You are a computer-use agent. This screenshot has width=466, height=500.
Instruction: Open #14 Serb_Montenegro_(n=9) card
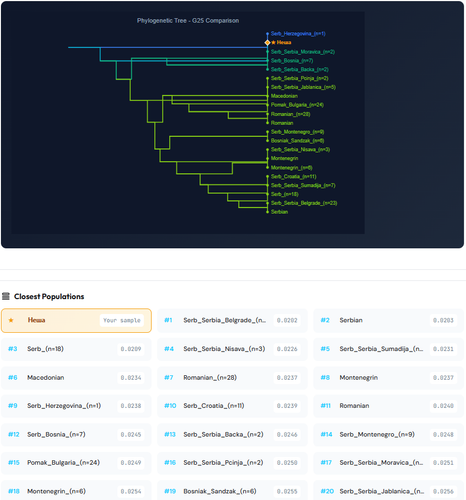[388, 435]
